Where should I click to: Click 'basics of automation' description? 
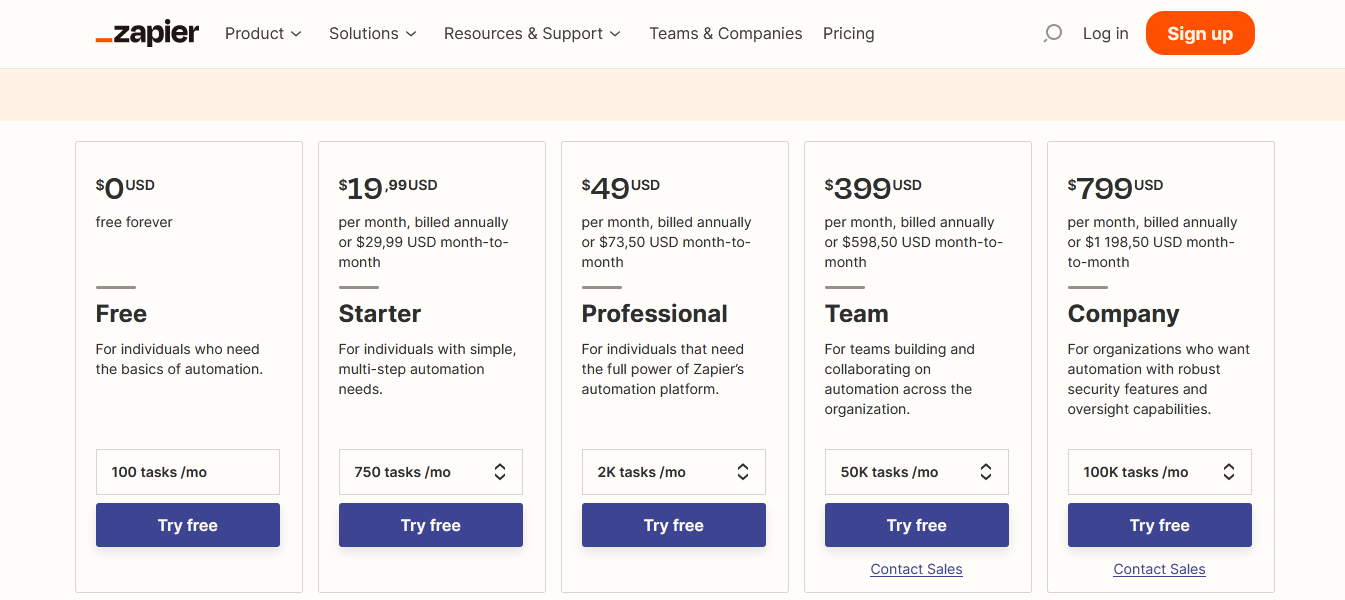179,359
